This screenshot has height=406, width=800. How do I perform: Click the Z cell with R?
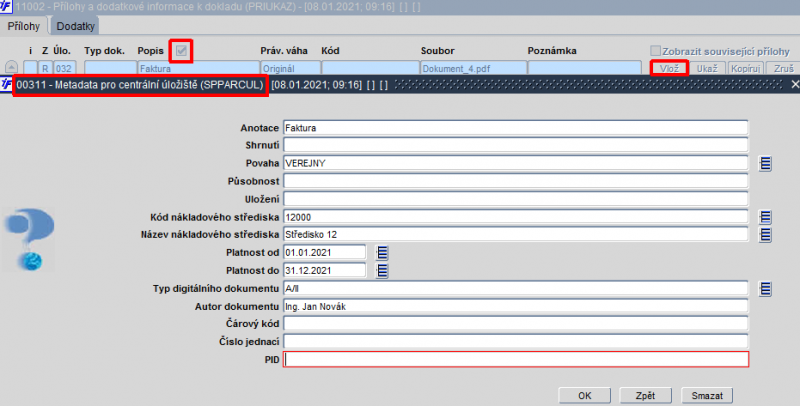point(45,68)
